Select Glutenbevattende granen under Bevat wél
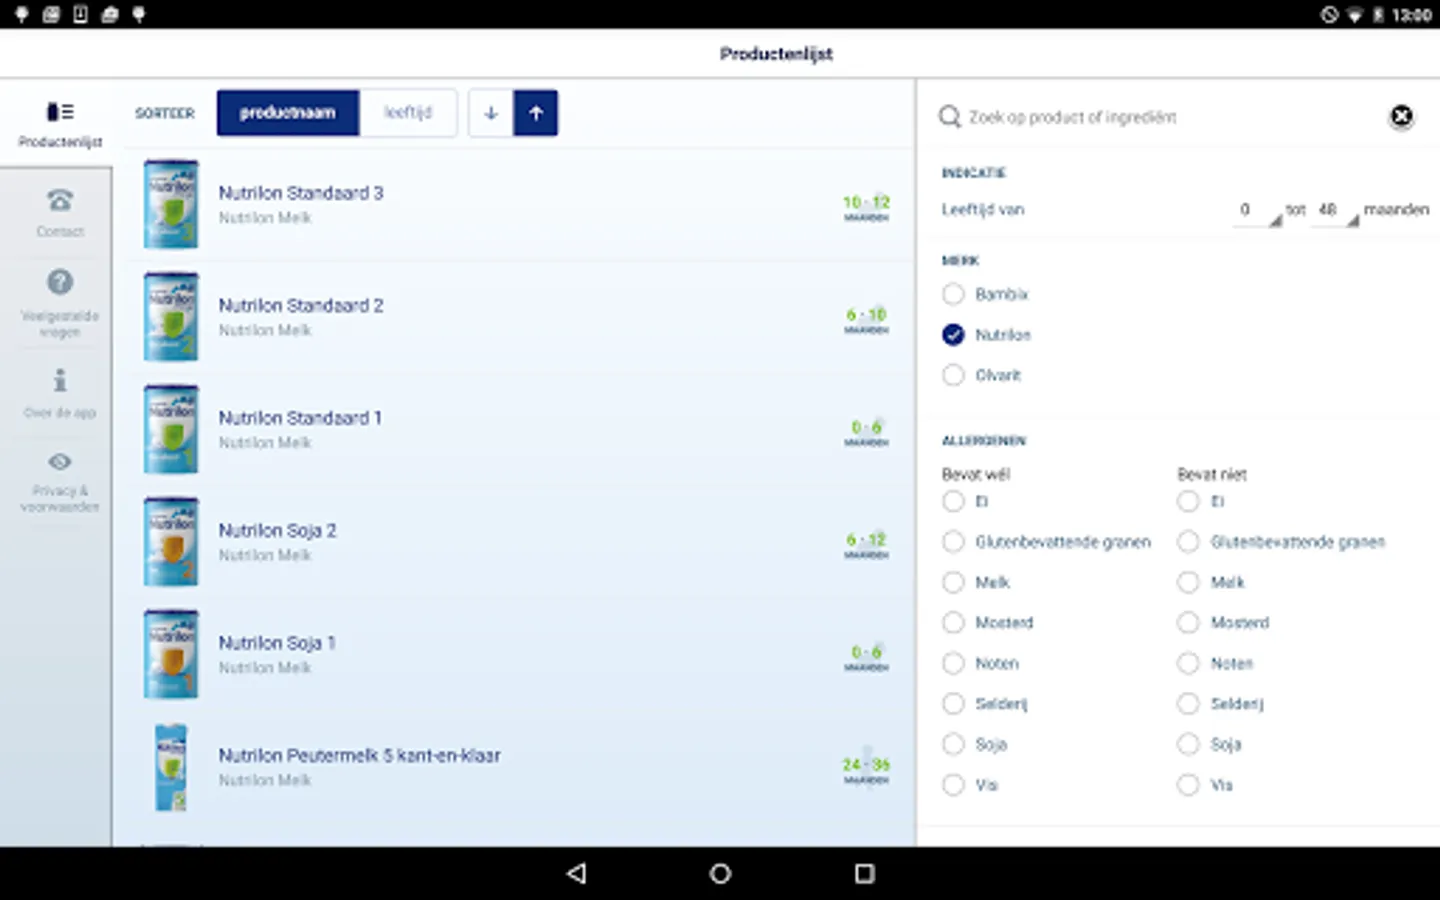The width and height of the screenshot is (1440, 900). [x=953, y=542]
